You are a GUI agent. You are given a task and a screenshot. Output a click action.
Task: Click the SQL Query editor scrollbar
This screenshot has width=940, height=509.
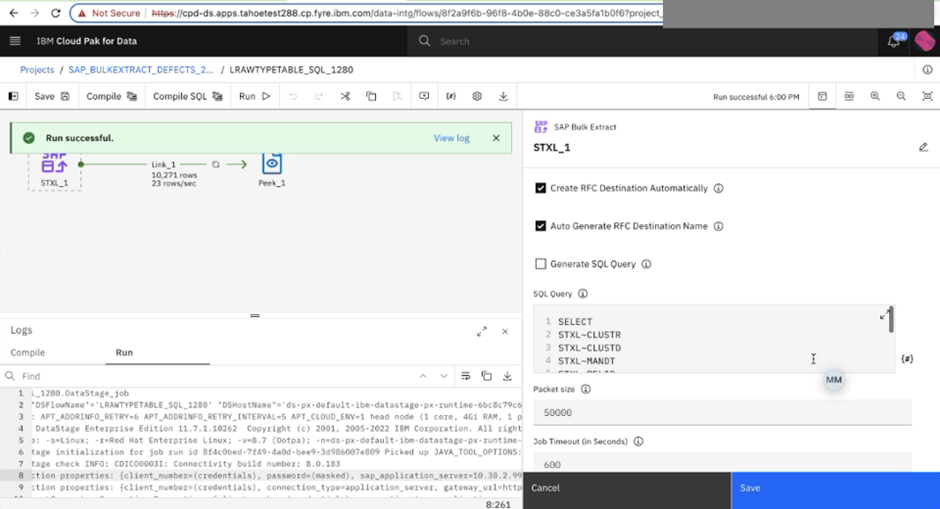(x=891, y=320)
